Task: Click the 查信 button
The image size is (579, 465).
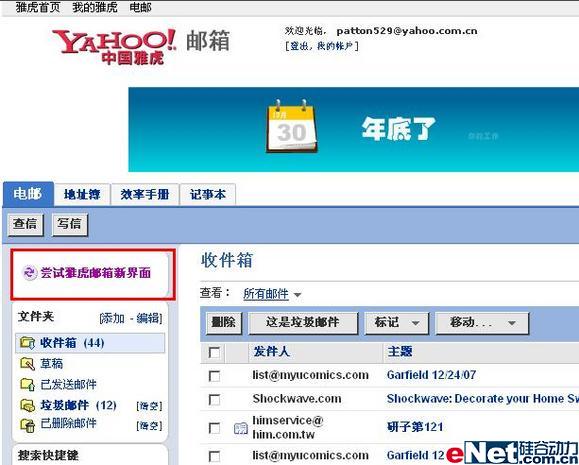Action: (25, 224)
